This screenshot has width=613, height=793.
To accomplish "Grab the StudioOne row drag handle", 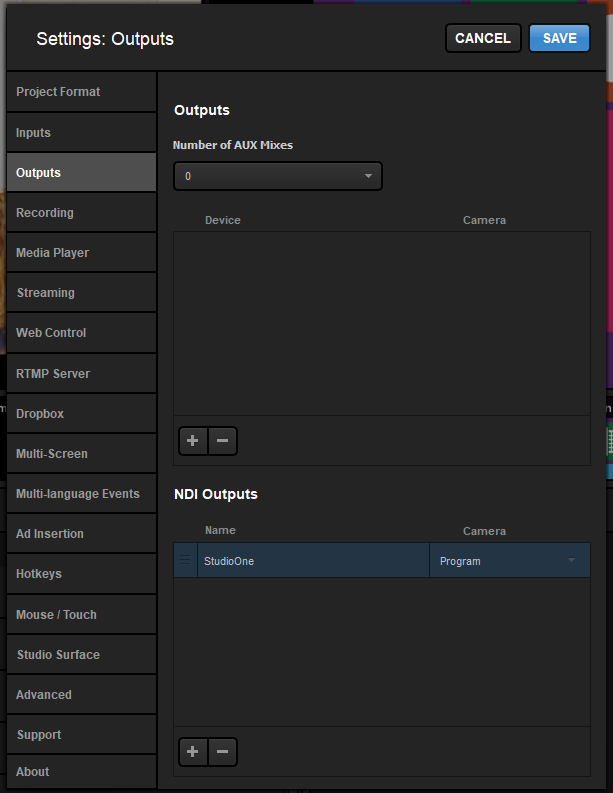I will pos(185,561).
